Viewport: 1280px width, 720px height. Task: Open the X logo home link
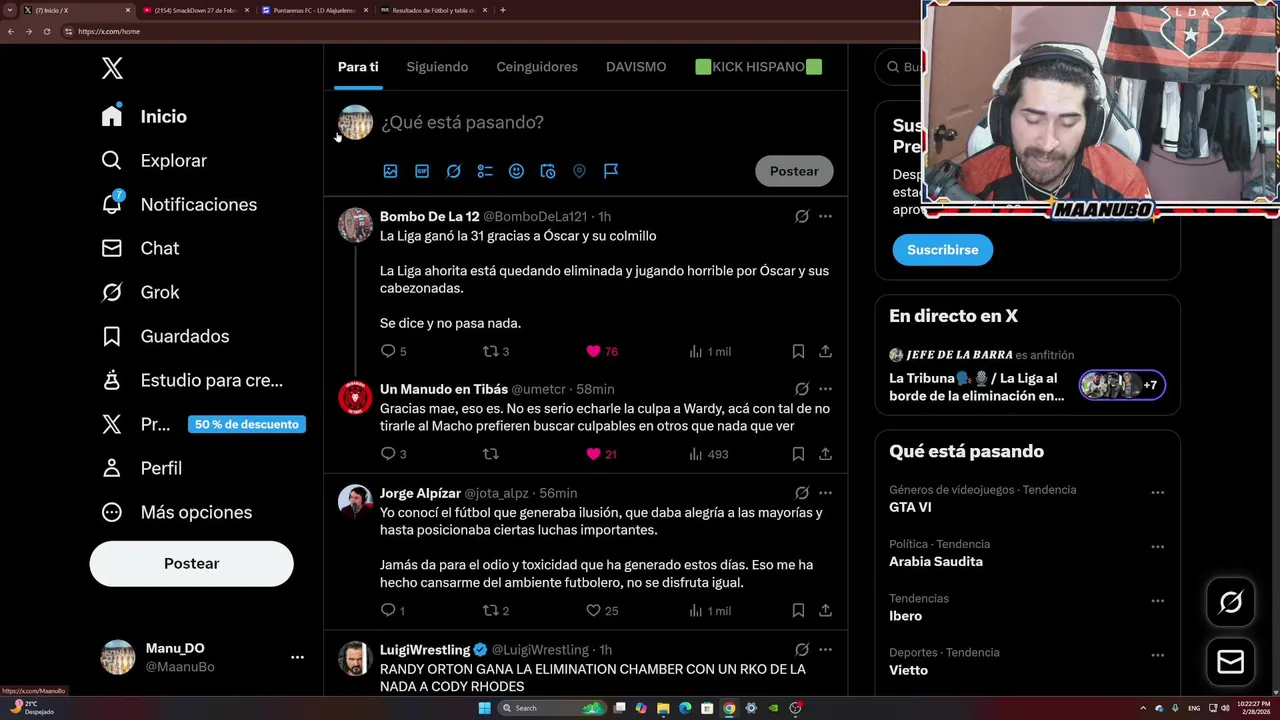(x=112, y=68)
